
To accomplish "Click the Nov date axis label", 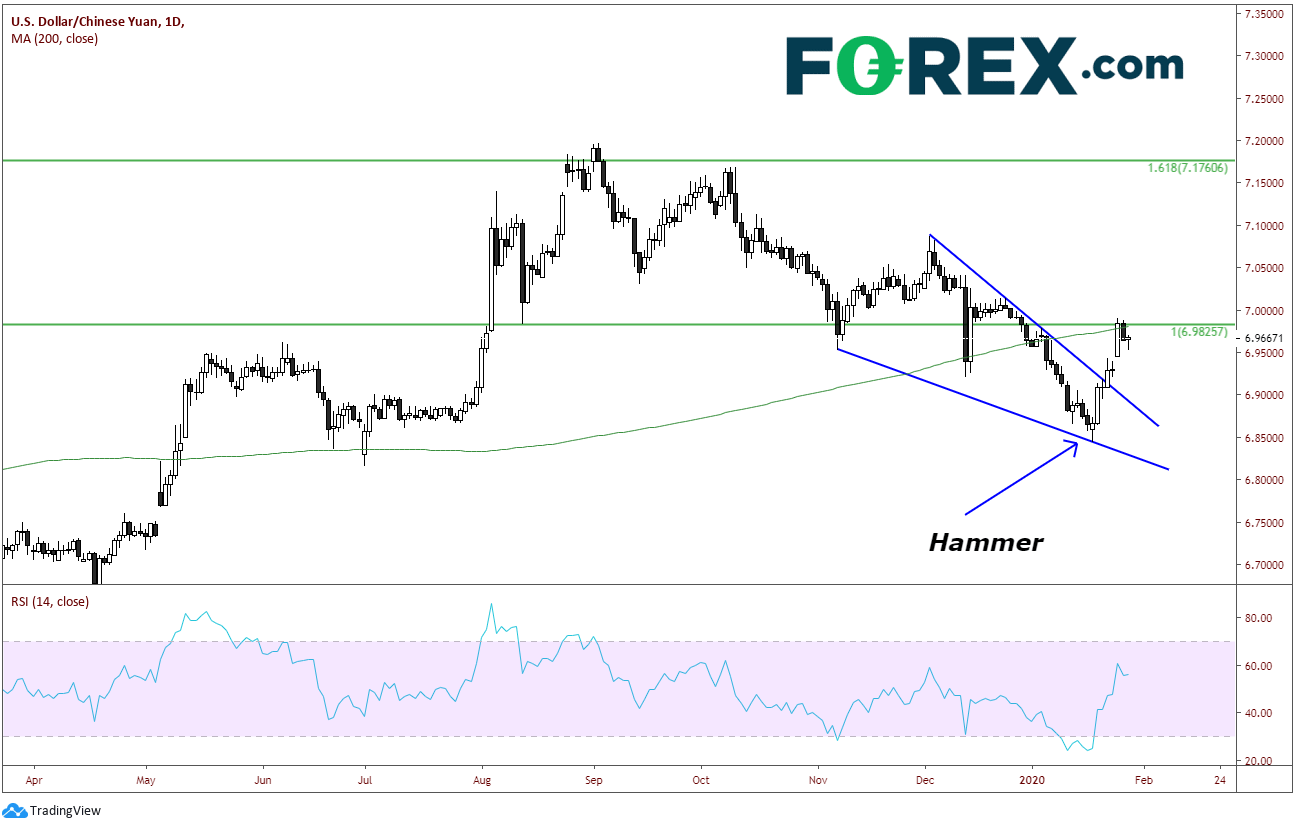I will tap(819, 778).
